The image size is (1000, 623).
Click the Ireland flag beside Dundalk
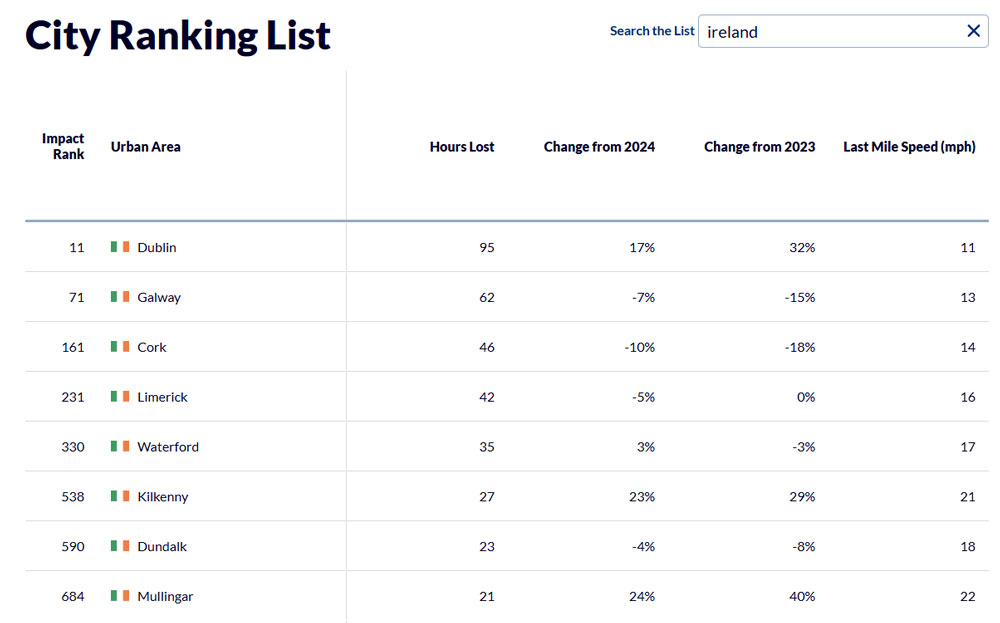[x=120, y=547]
